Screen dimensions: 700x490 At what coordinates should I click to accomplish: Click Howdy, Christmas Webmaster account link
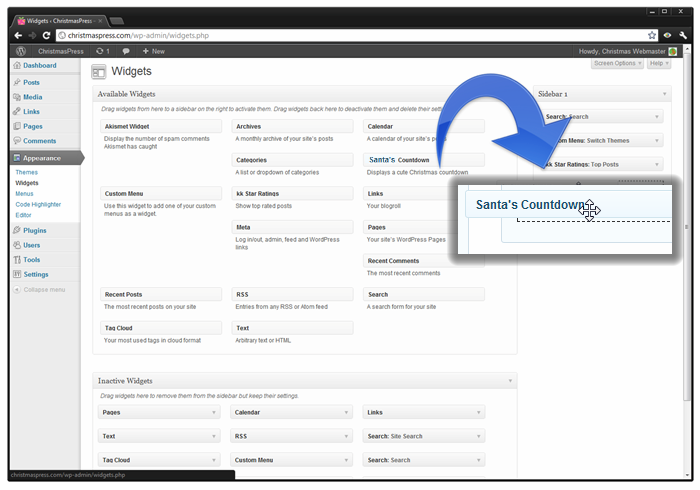pyautogui.click(x=622, y=51)
